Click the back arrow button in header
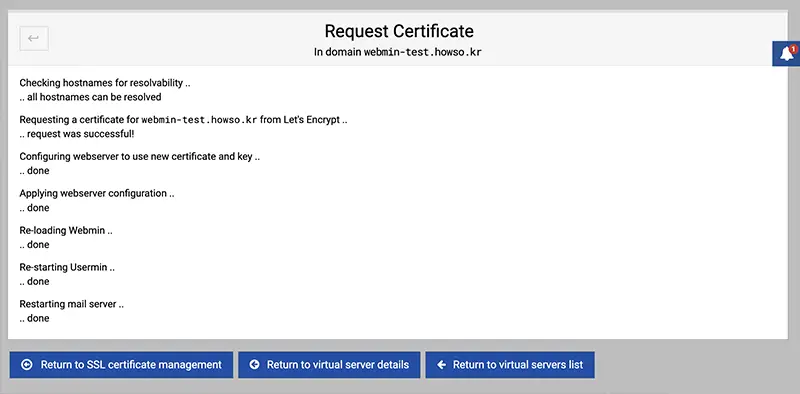Viewport: 800px width, 394px height. click(x=34, y=38)
